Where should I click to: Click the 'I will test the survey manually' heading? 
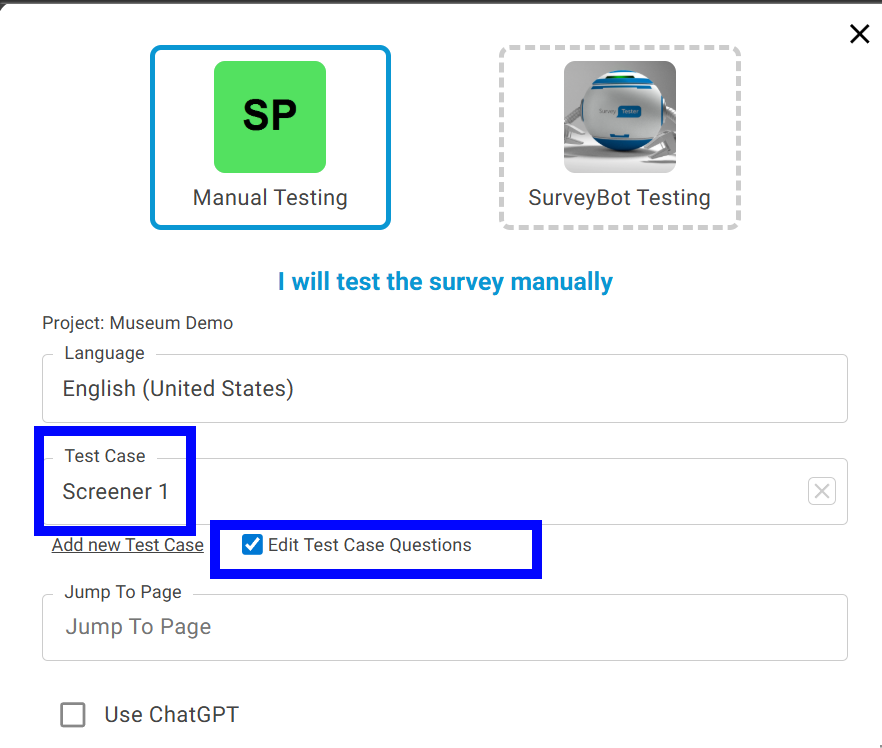tap(445, 282)
